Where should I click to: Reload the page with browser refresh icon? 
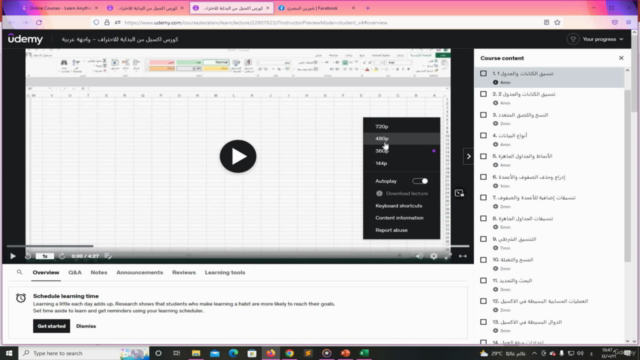[39, 22]
